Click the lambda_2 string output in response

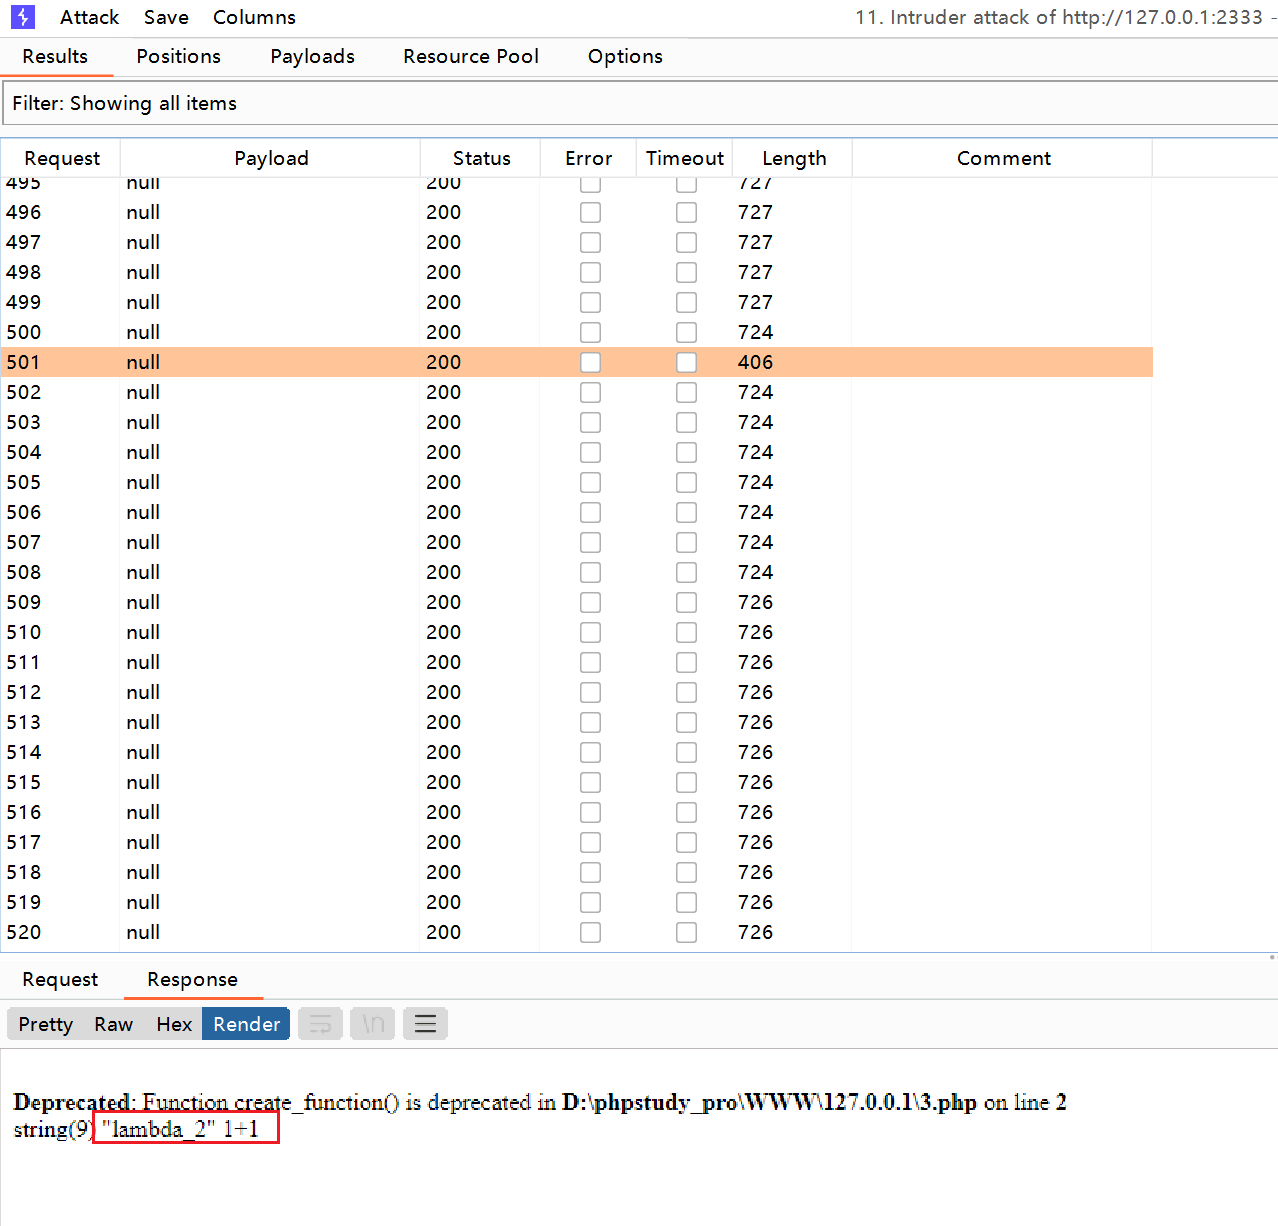coord(158,1129)
